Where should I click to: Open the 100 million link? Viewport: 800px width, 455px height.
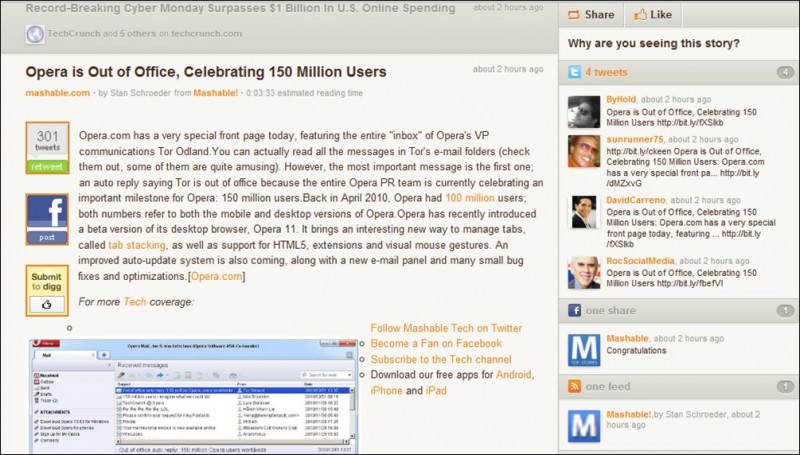[x=470, y=198]
